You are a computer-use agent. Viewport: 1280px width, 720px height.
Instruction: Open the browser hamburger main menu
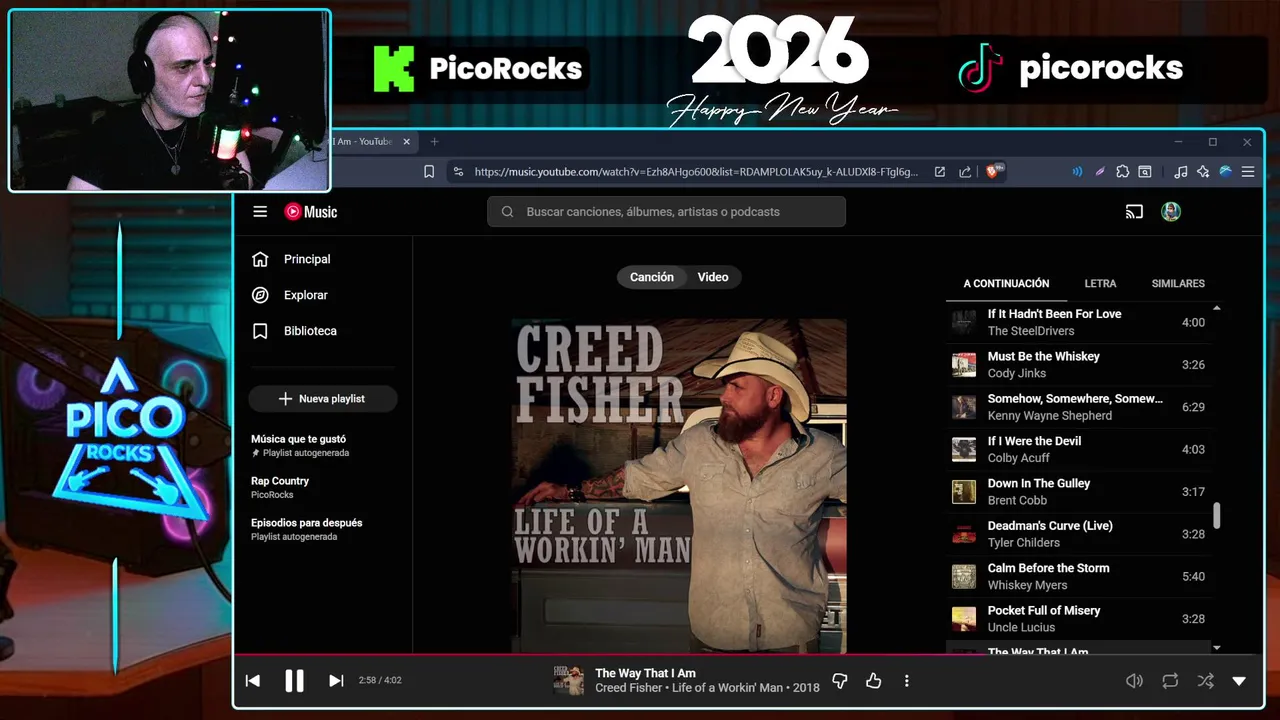1247,172
